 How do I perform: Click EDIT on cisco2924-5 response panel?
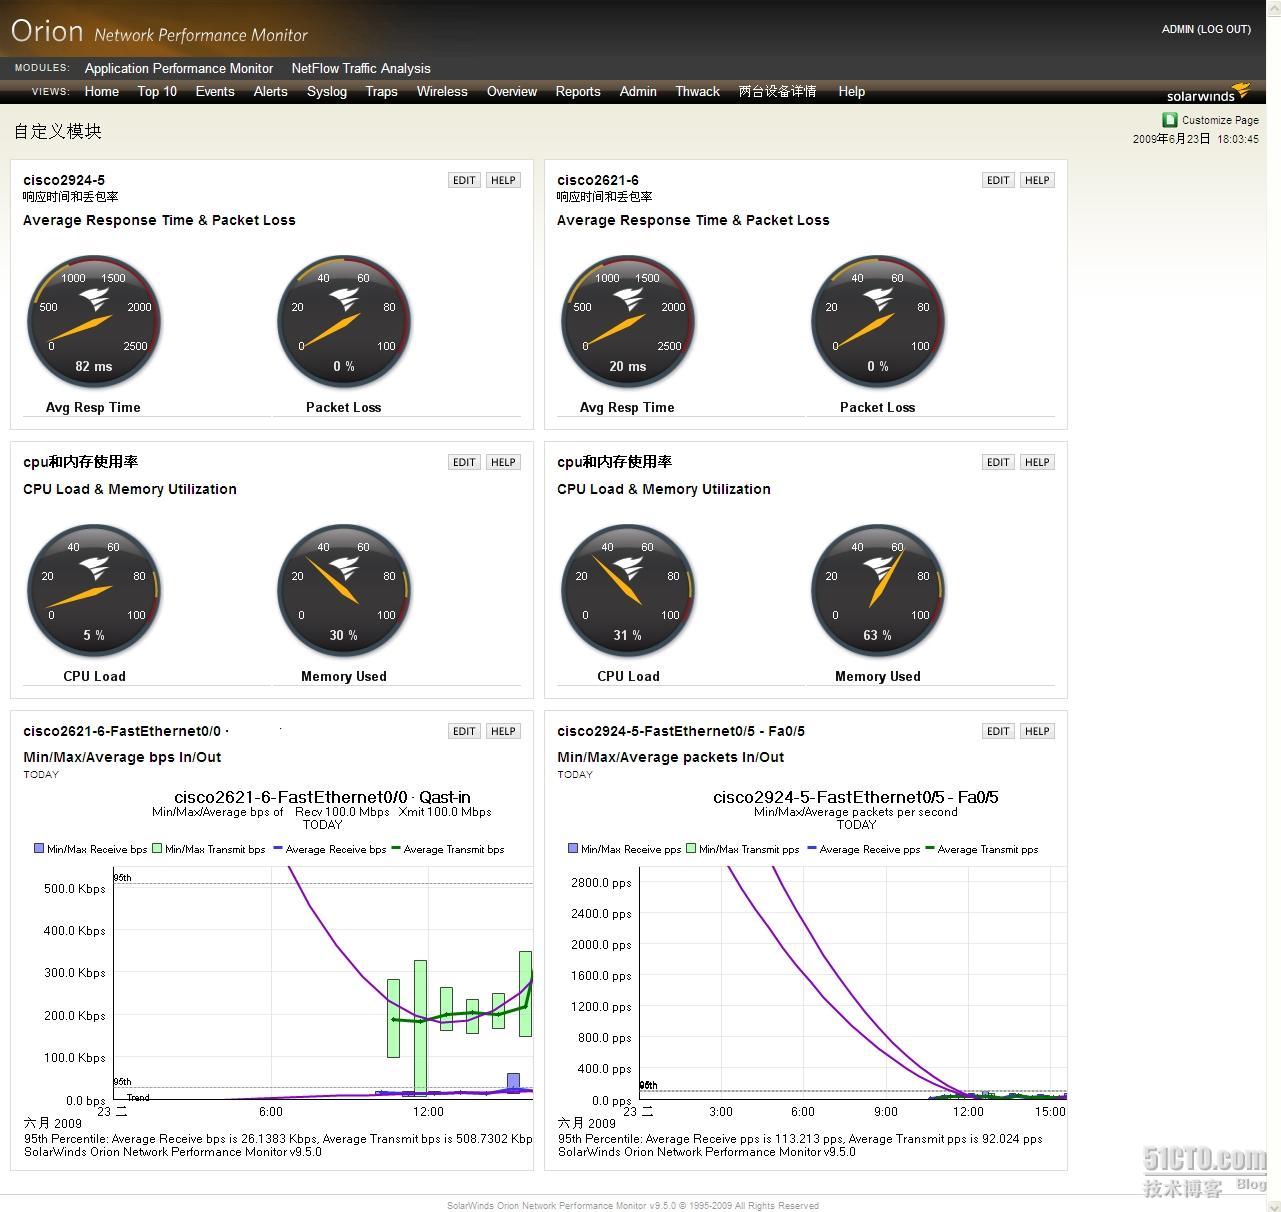point(464,180)
